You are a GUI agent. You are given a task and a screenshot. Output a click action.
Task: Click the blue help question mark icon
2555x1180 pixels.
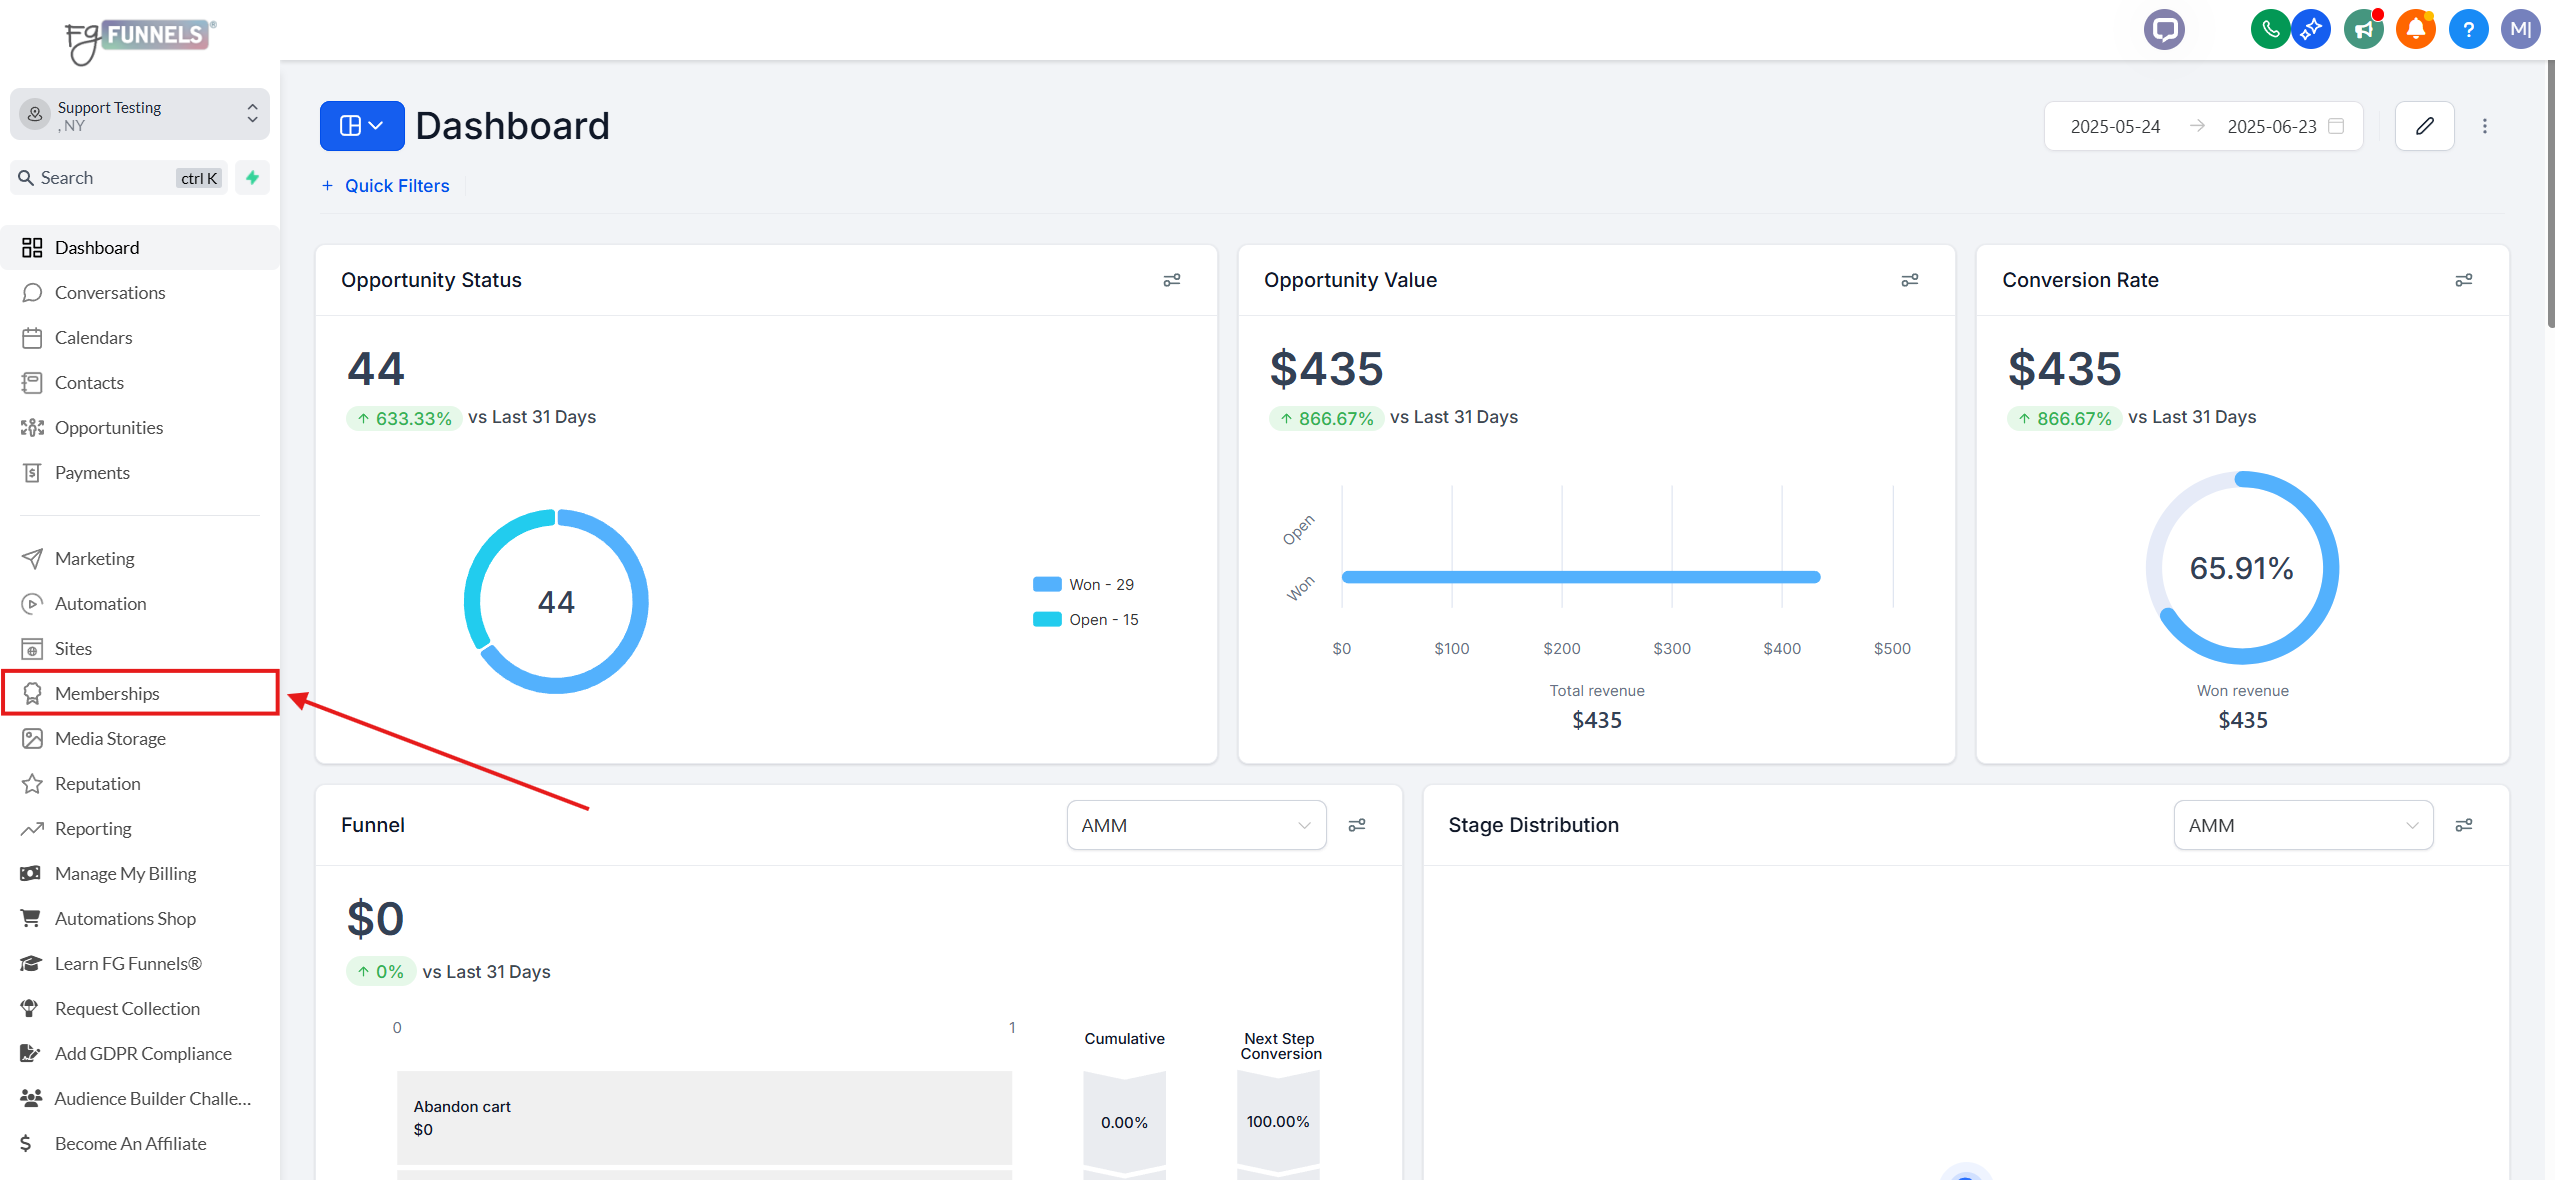[2468, 29]
